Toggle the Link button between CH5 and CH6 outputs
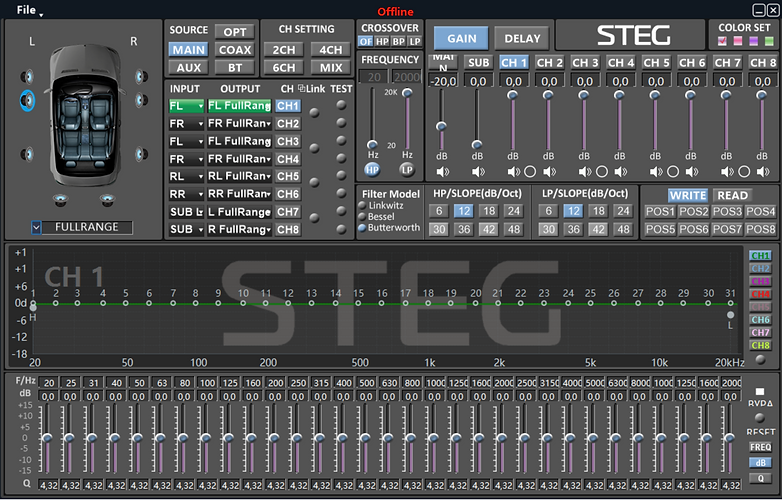This screenshot has width=782, height=500. click(314, 182)
